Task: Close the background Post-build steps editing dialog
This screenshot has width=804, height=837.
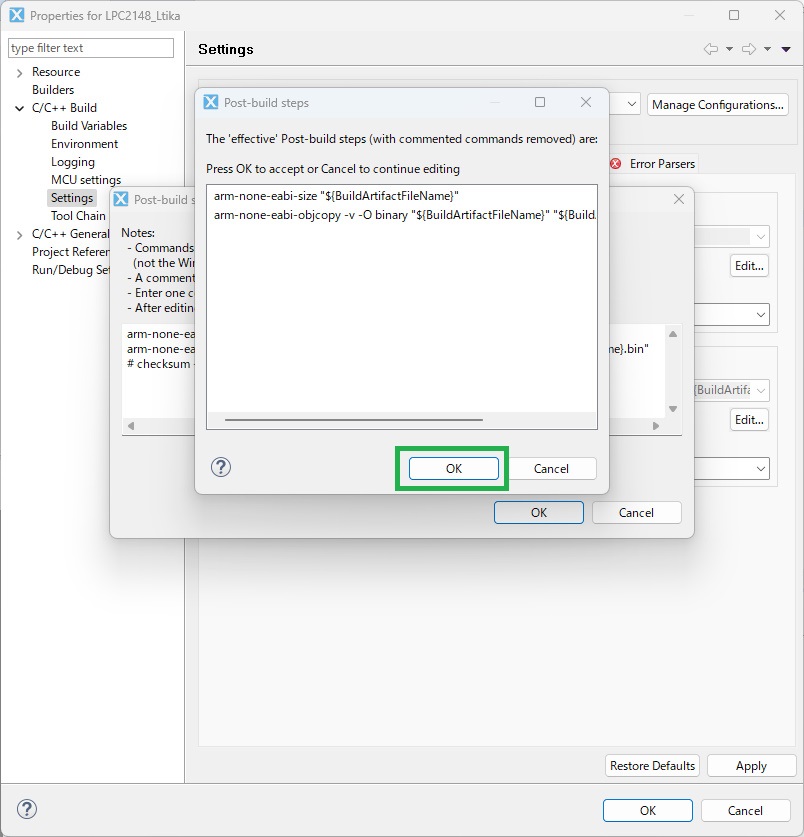Action: pyautogui.click(x=678, y=199)
